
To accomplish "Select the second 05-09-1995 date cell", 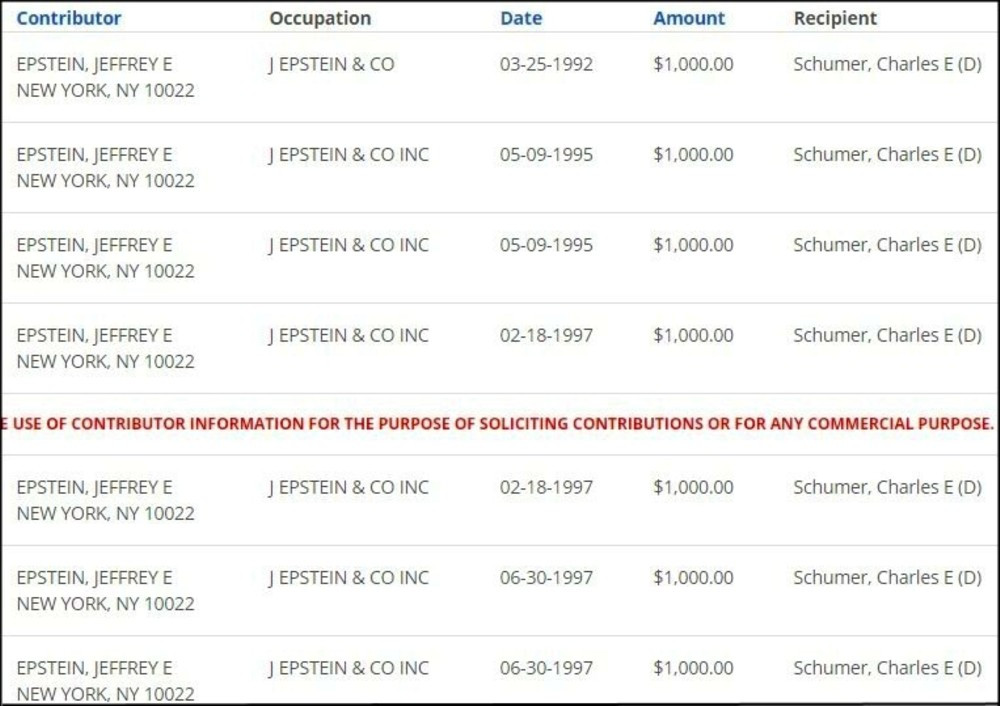I will tap(546, 245).
